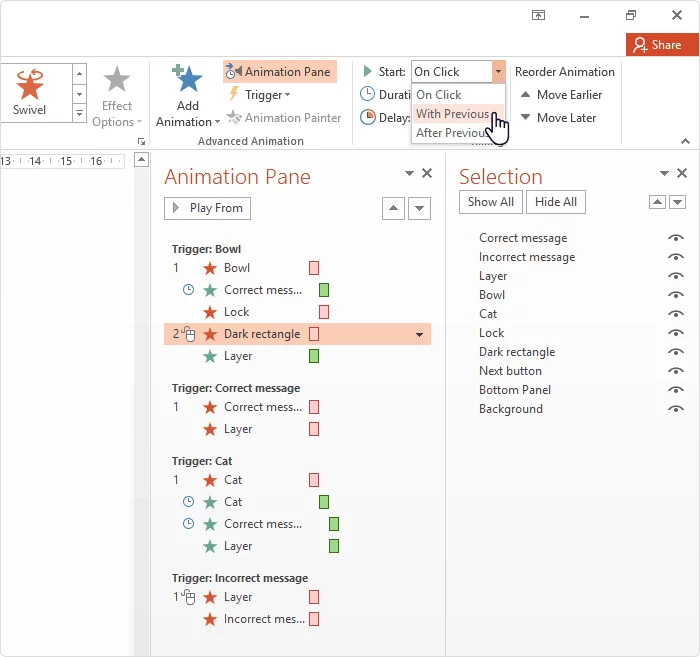Hide the Incorrect message object
Viewport: 700px width, 657px height.
coord(676,257)
